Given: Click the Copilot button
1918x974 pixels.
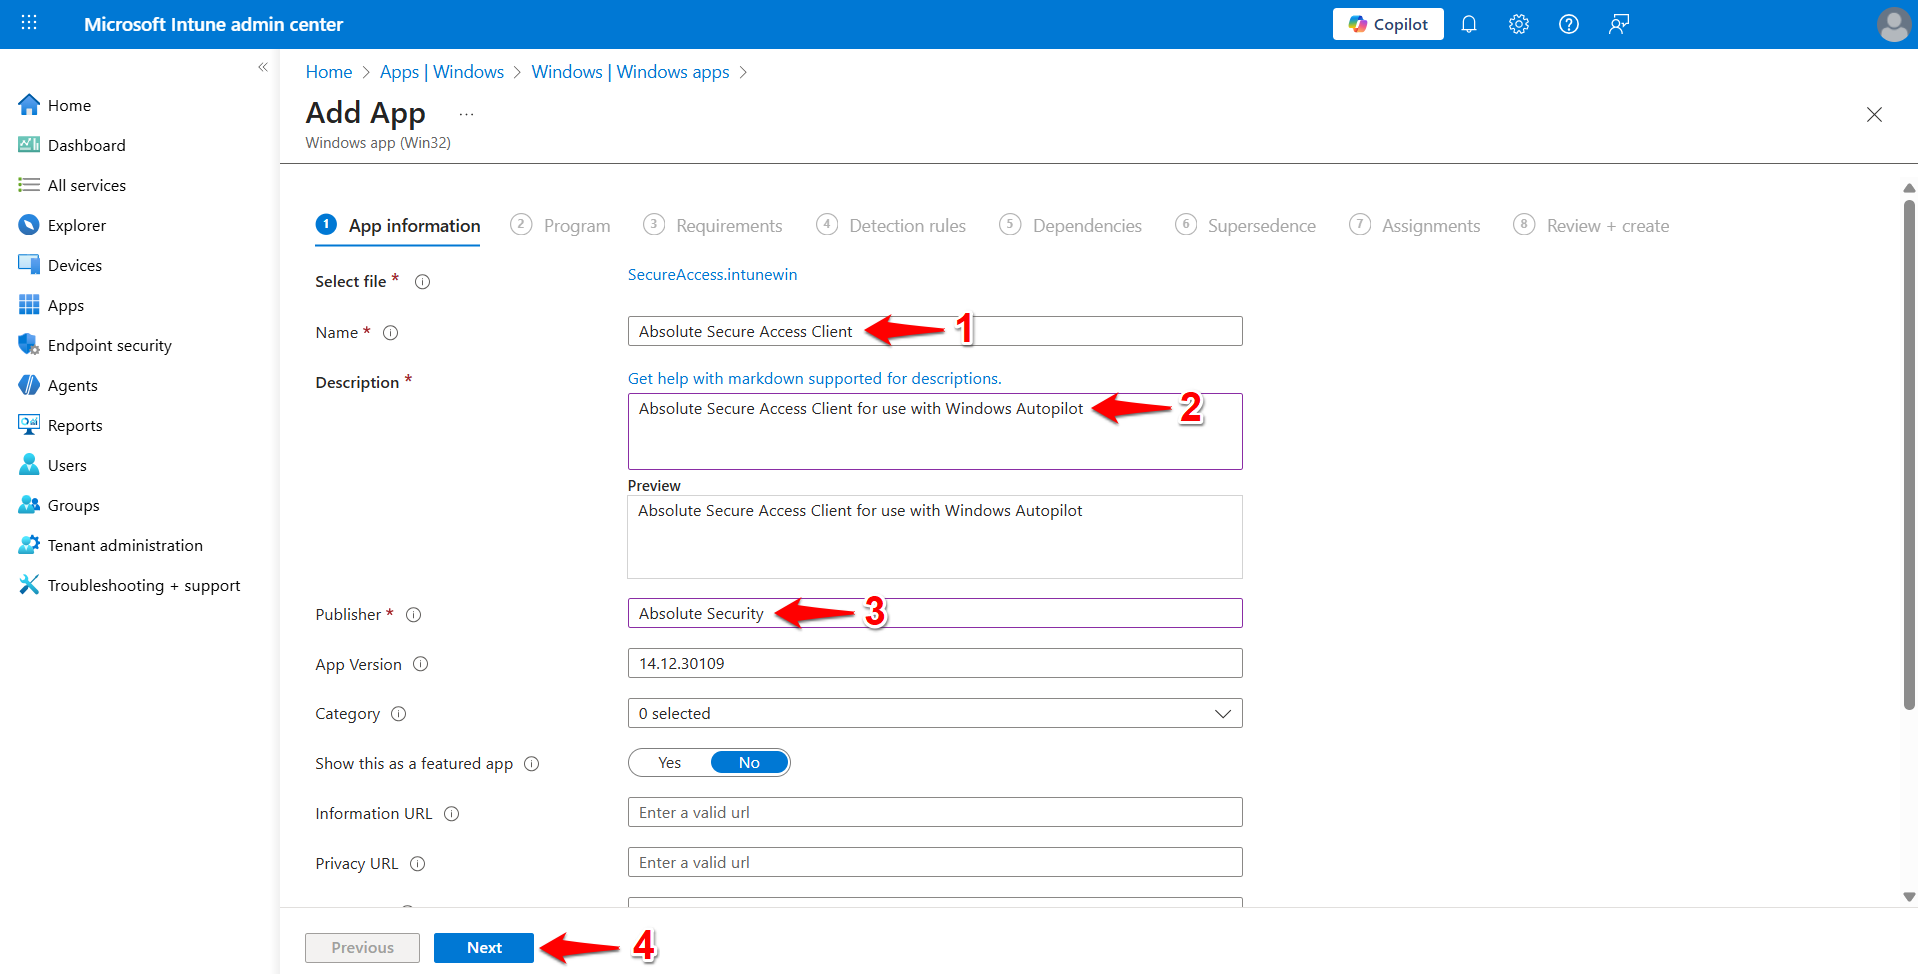Looking at the screenshot, I should [x=1388, y=24].
